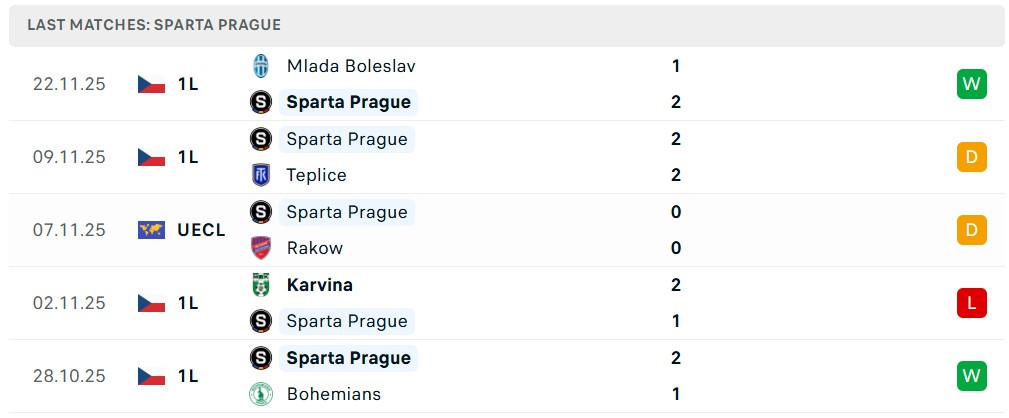This screenshot has width=1009, height=418.
Task: Click the Last Matches: Sparta Prague header
Action: tap(154, 25)
